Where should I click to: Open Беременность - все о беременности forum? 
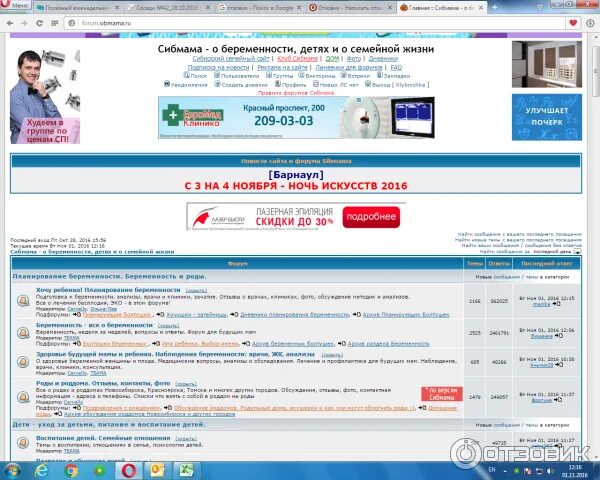coord(94,325)
